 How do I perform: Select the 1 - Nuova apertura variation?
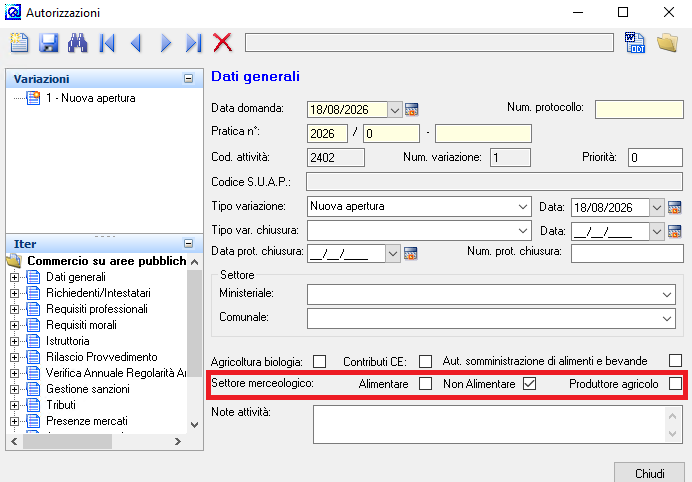(x=90, y=98)
